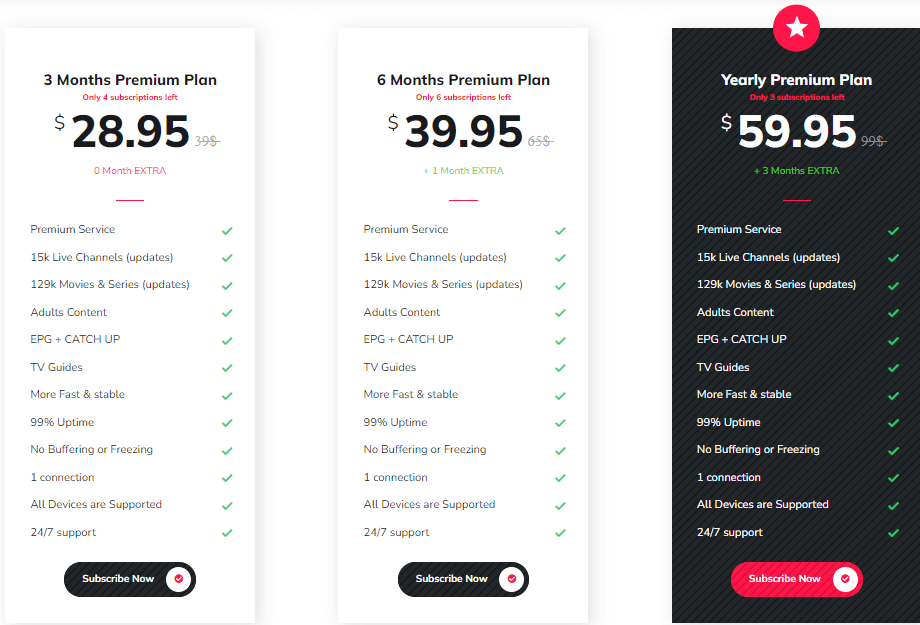Click TV Guides checkmark in Yearly plan
Viewport: 920px width, 625px height.
894,368
